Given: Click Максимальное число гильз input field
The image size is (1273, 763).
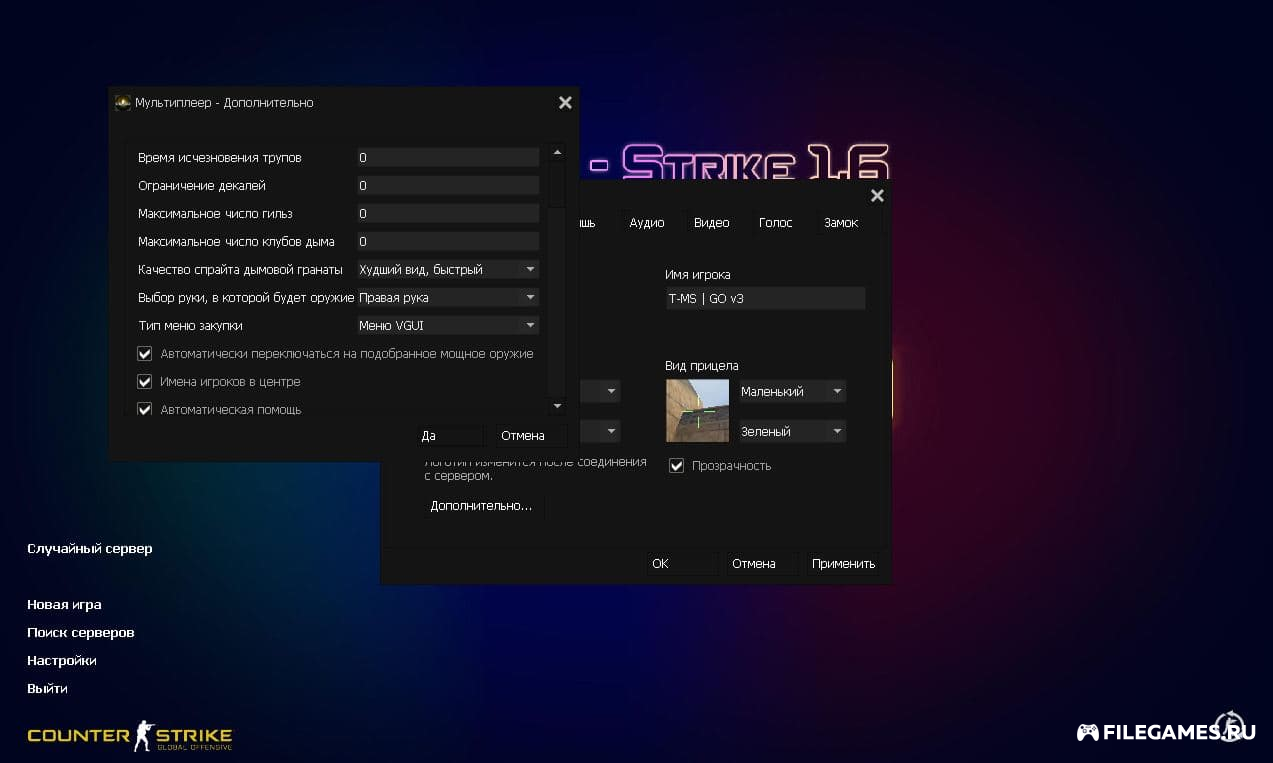Looking at the screenshot, I should pyautogui.click(x=448, y=213).
